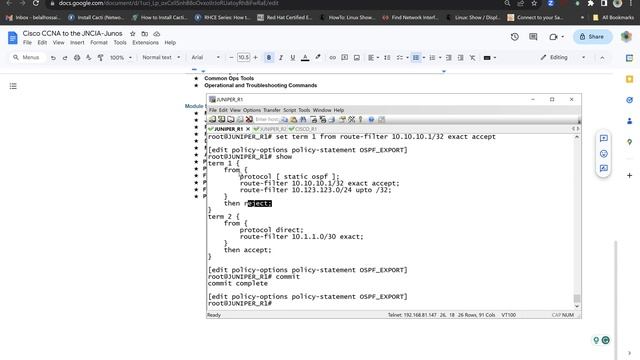Undo the last action in Docs

tap(53, 58)
